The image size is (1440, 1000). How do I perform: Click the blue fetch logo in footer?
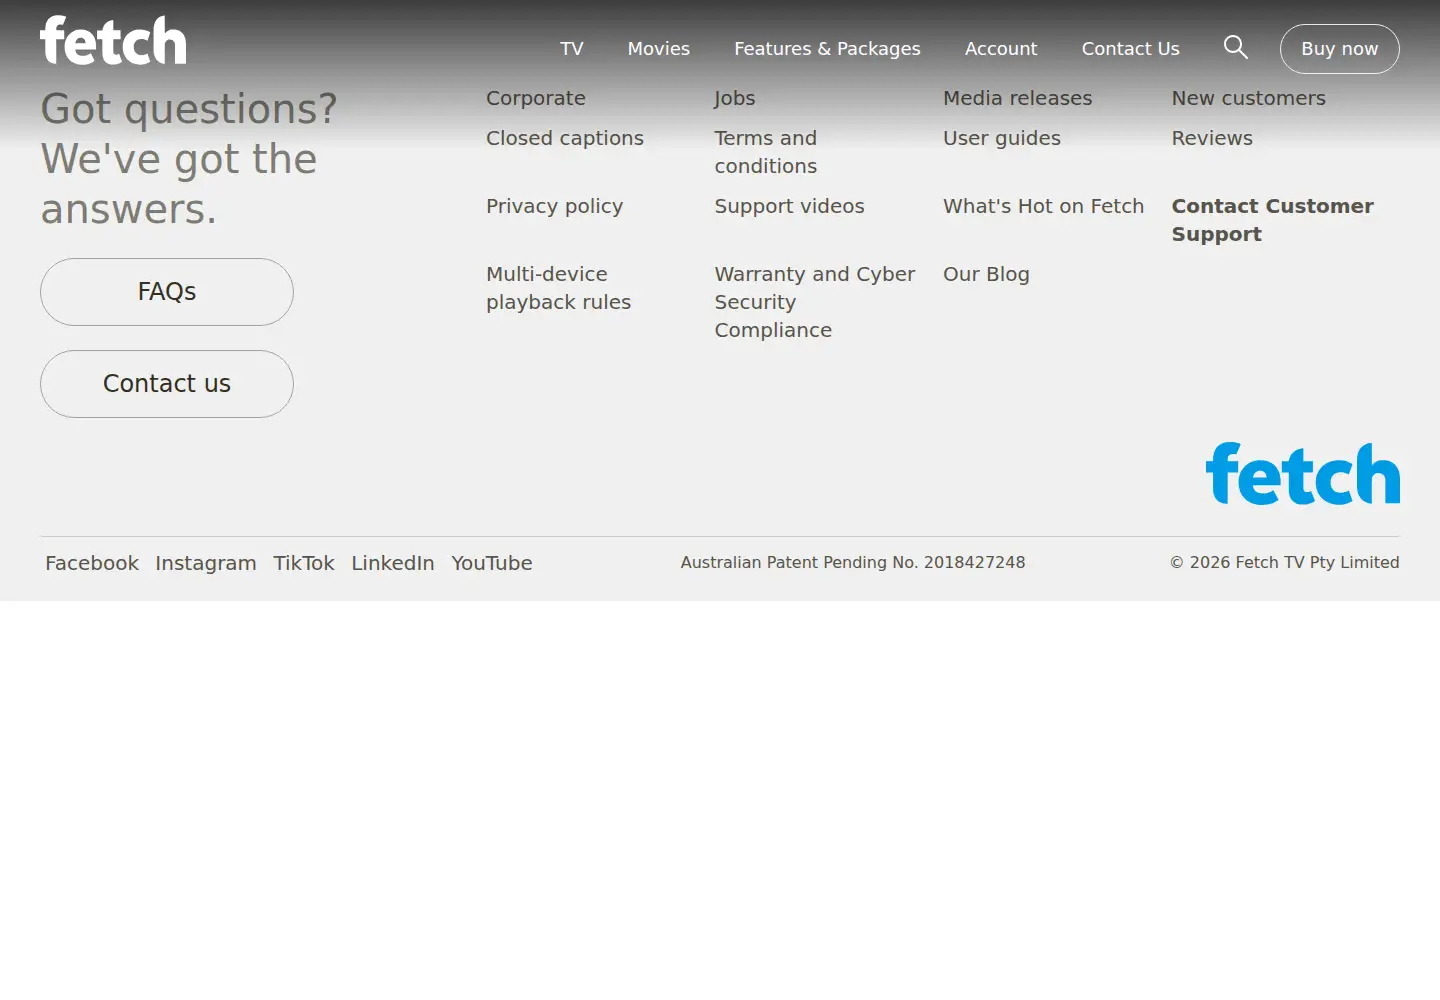tap(1303, 473)
